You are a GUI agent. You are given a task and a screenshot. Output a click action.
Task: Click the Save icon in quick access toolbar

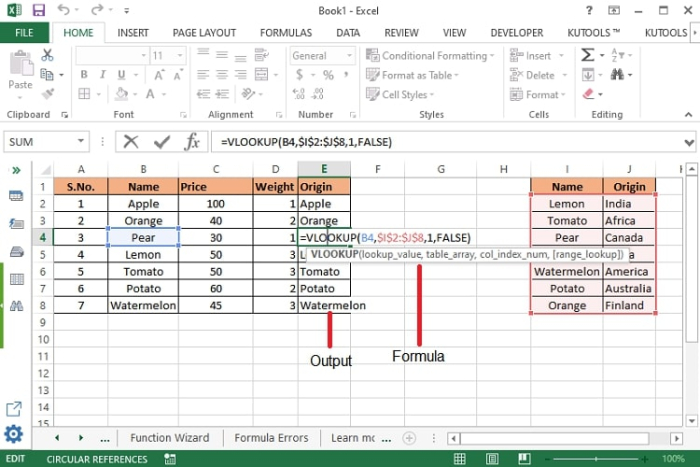click(x=39, y=10)
